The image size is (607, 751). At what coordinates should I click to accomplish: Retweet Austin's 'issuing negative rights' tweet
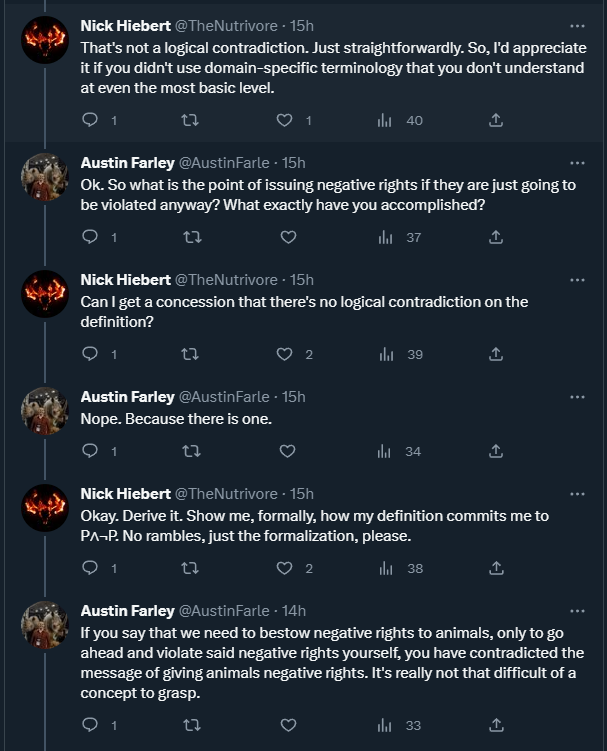point(189,237)
